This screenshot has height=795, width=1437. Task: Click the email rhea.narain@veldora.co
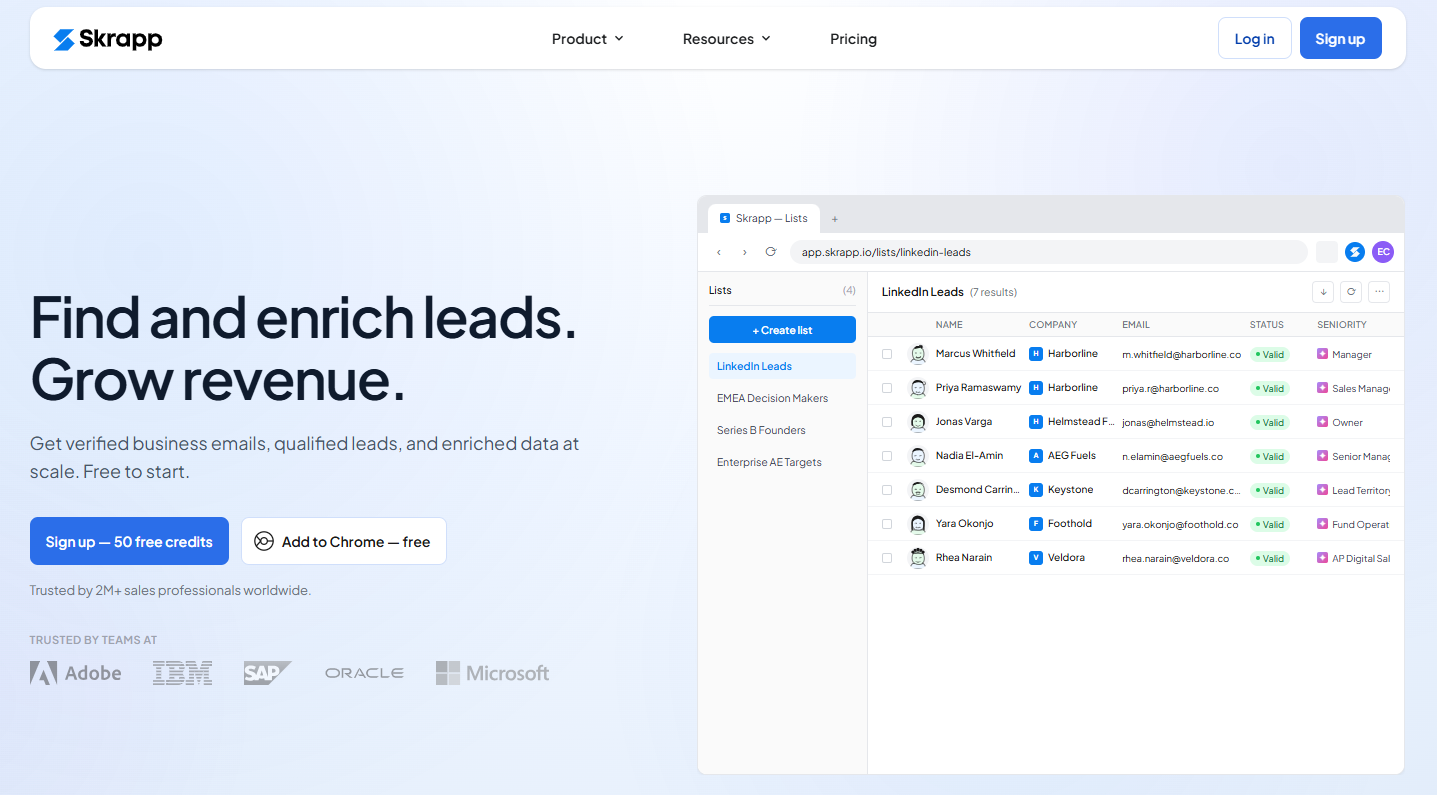1175,559
